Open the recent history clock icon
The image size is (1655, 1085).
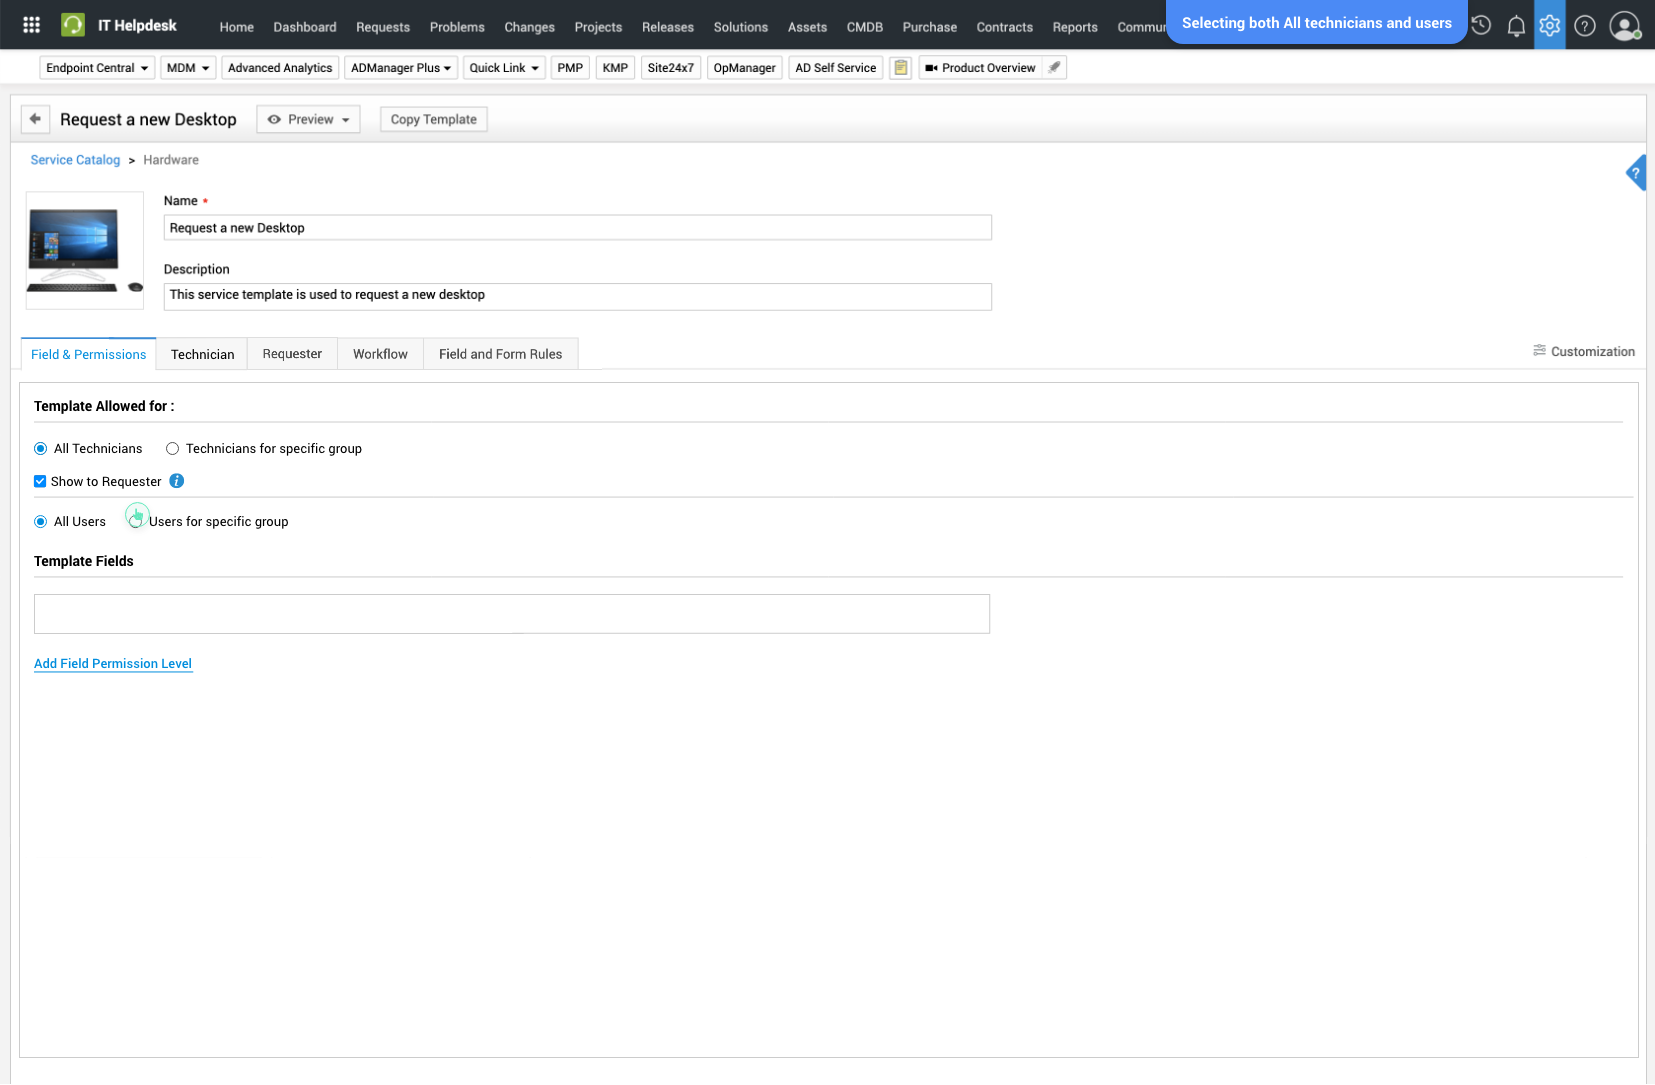[1481, 26]
